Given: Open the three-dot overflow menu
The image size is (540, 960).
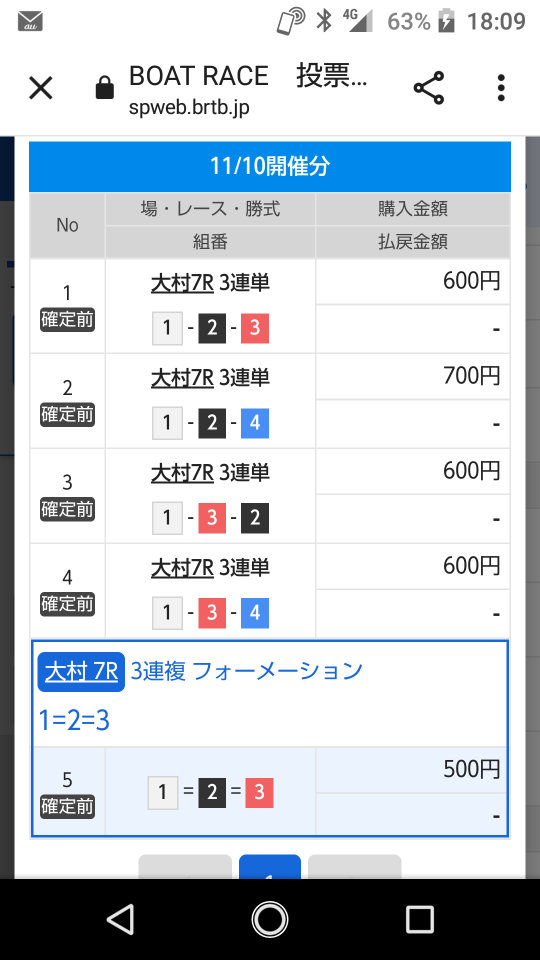Looking at the screenshot, I should 501,88.
